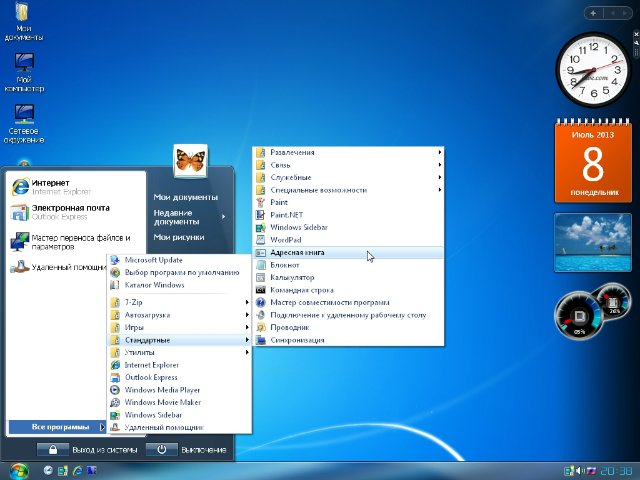This screenshot has width=640, height=480.
Task: Select Адресная книга menu entry
Action: pyautogui.click(x=297, y=253)
